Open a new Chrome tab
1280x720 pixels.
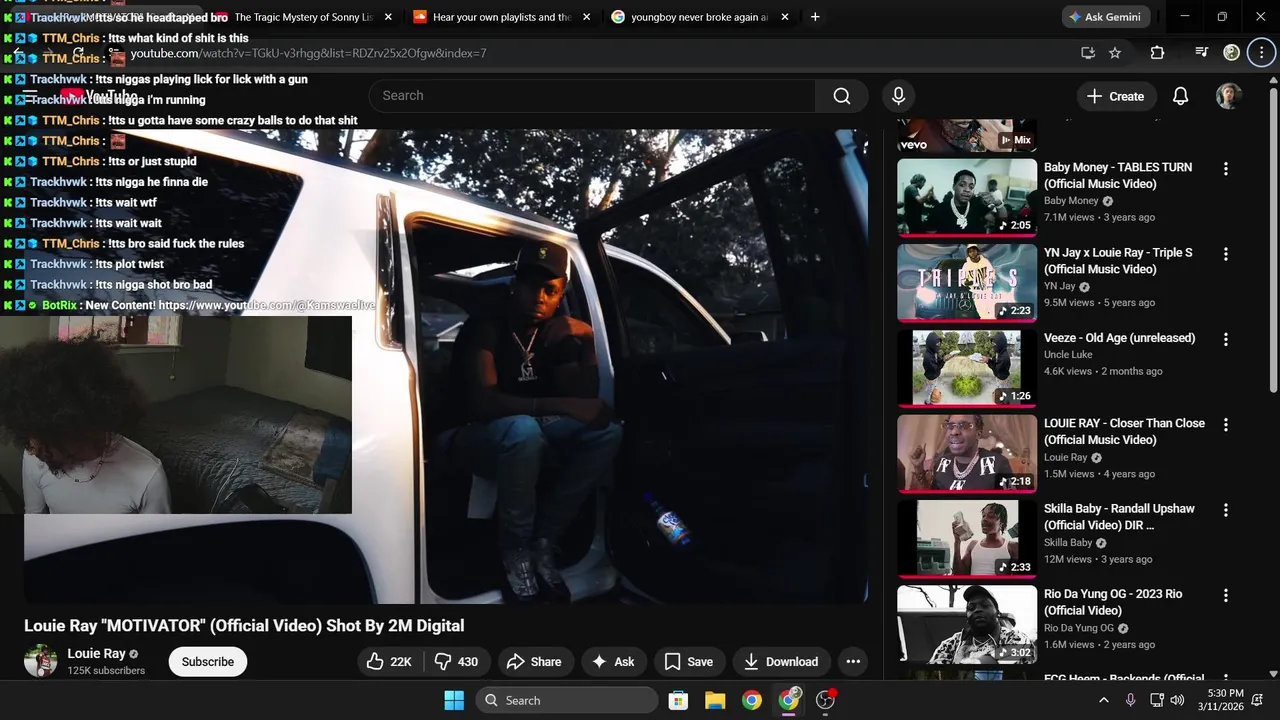point(815,17)
